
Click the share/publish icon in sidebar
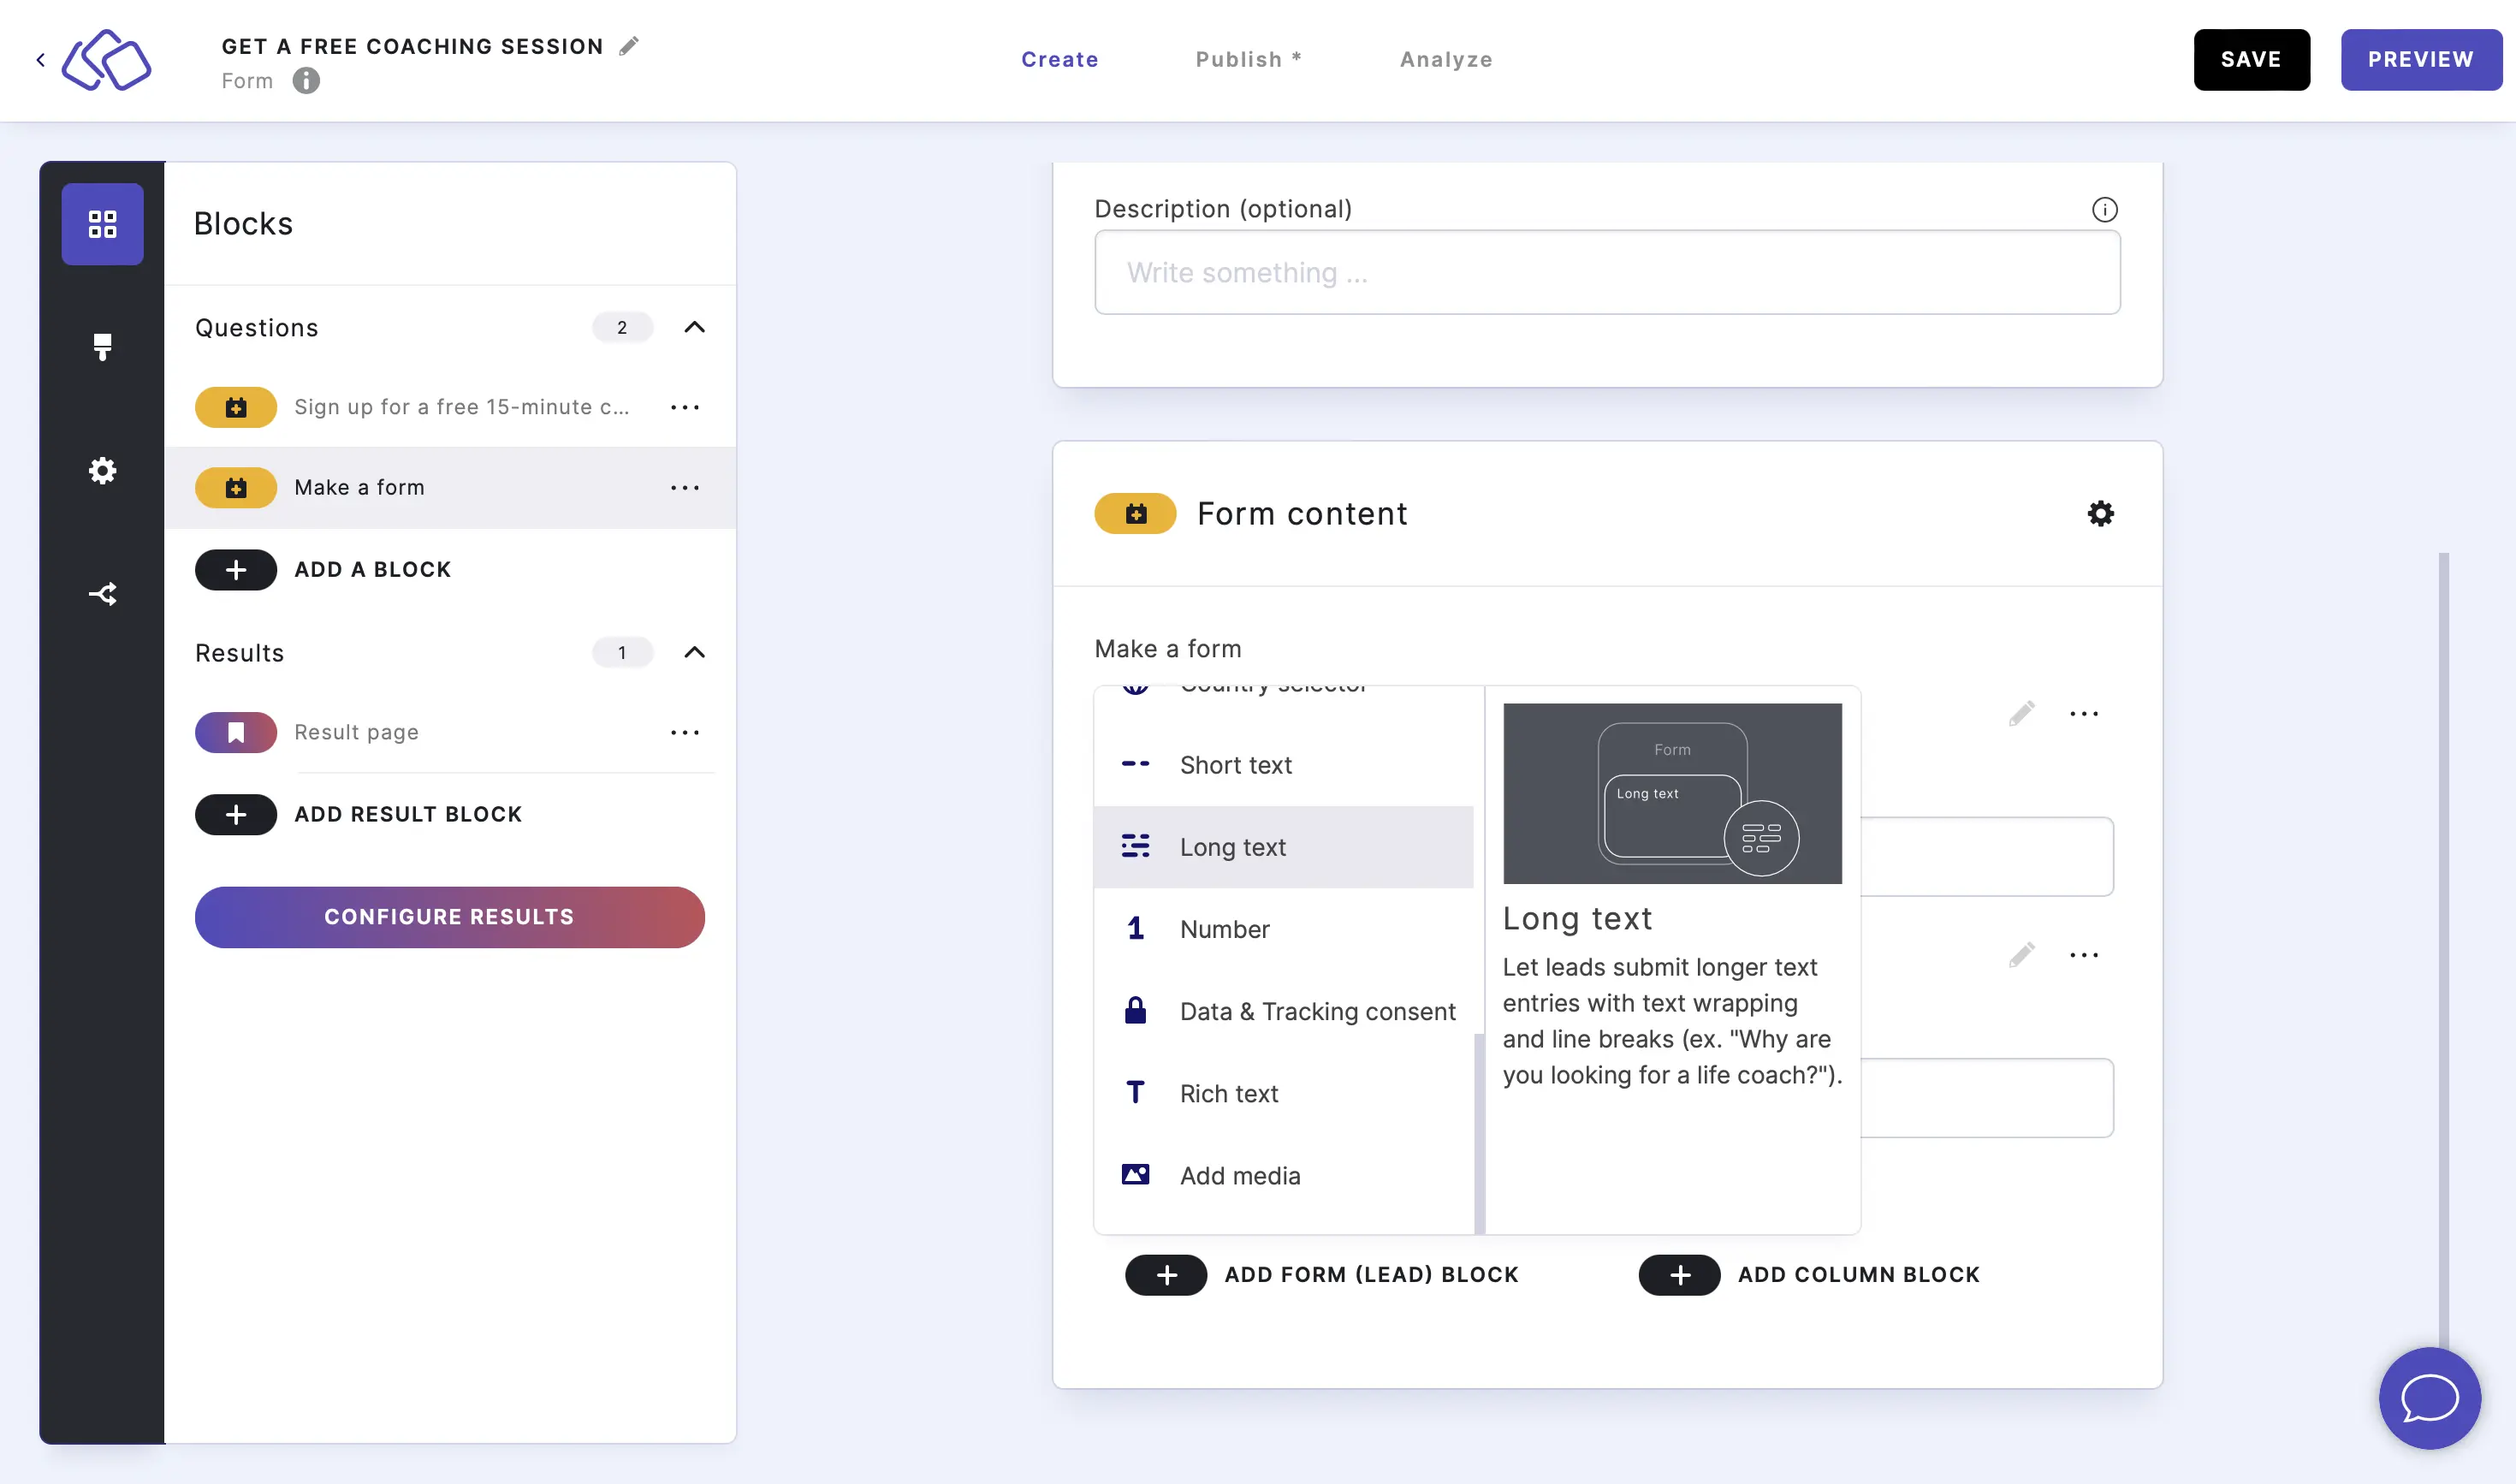pyautogui.click(x=101, y=594)
